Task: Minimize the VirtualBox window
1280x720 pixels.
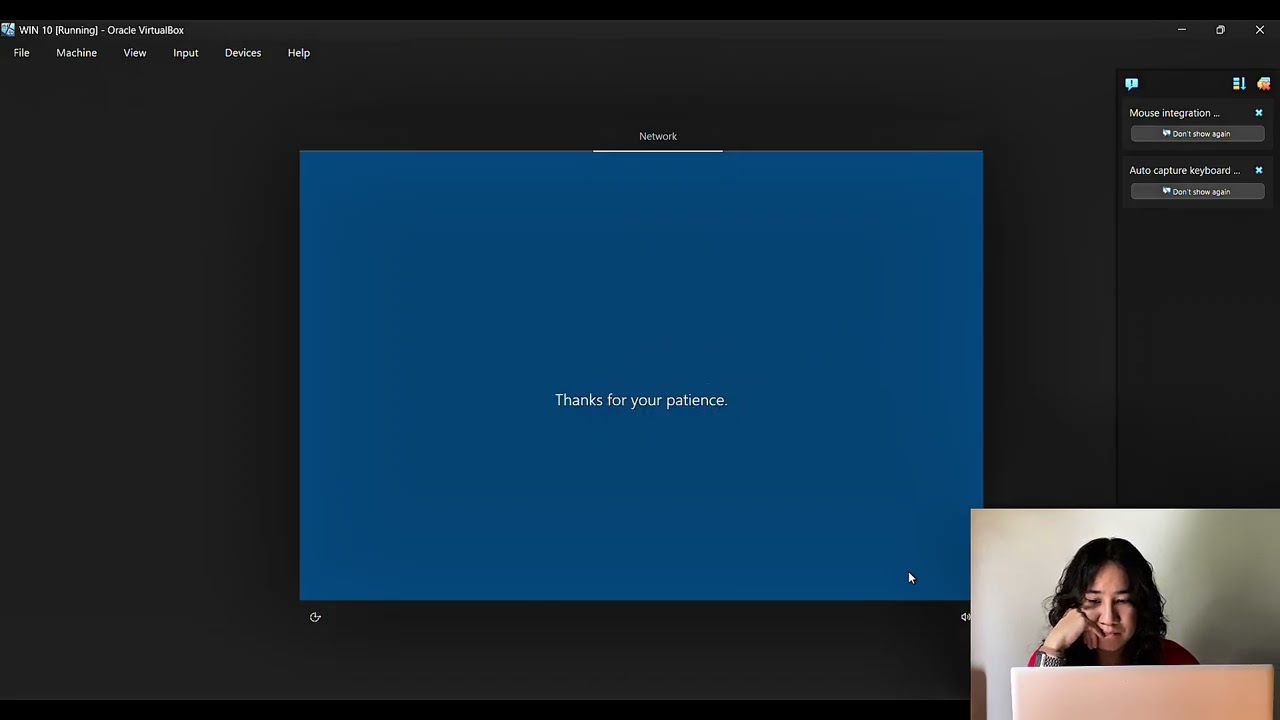Action: (x=1181, y=30)
